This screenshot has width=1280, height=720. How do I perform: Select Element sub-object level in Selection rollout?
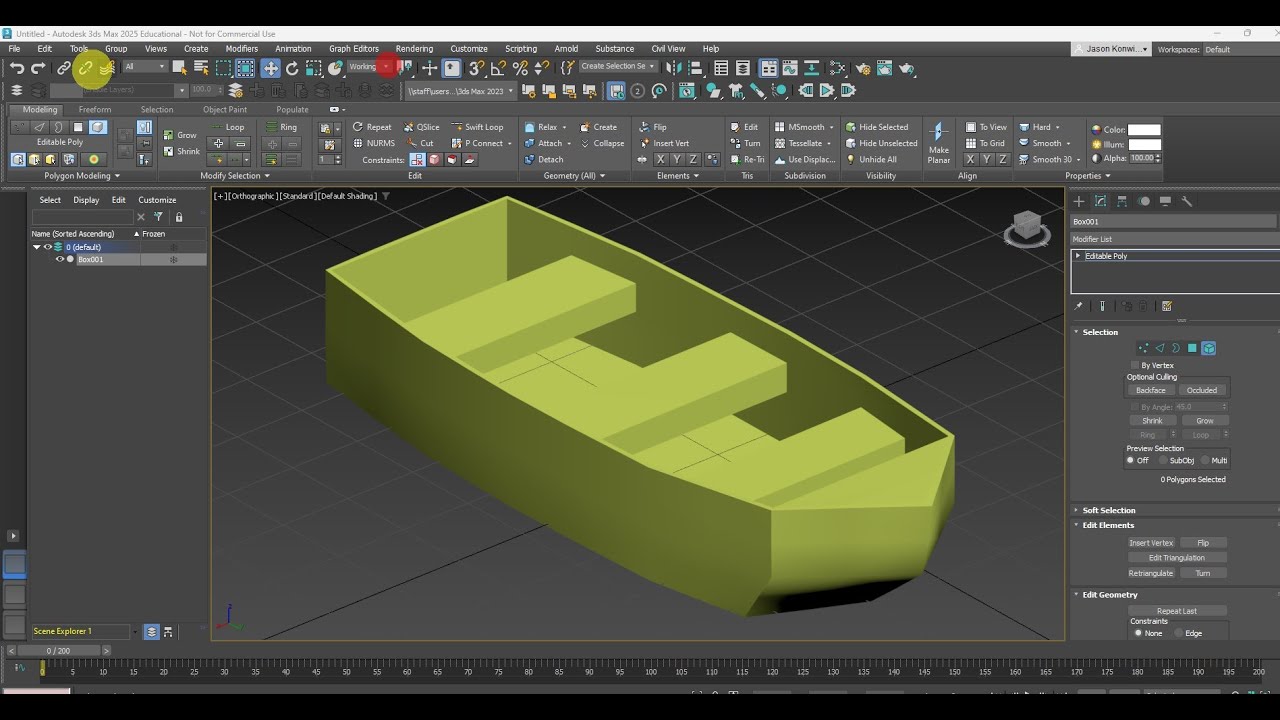(x=1209, y=348)
